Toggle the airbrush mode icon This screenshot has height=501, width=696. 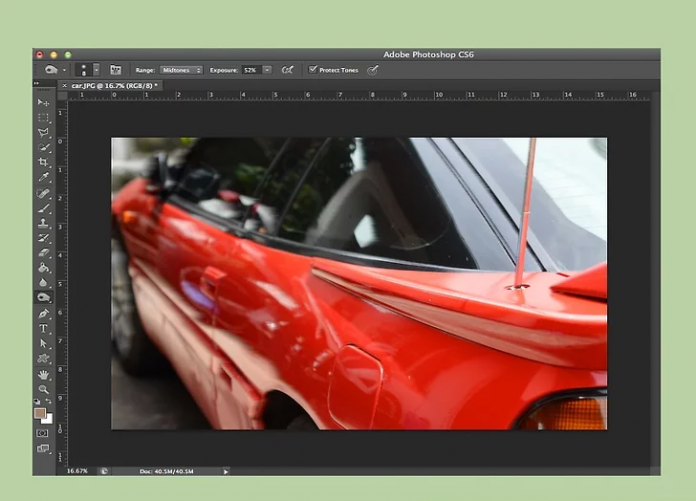point(287,70)
